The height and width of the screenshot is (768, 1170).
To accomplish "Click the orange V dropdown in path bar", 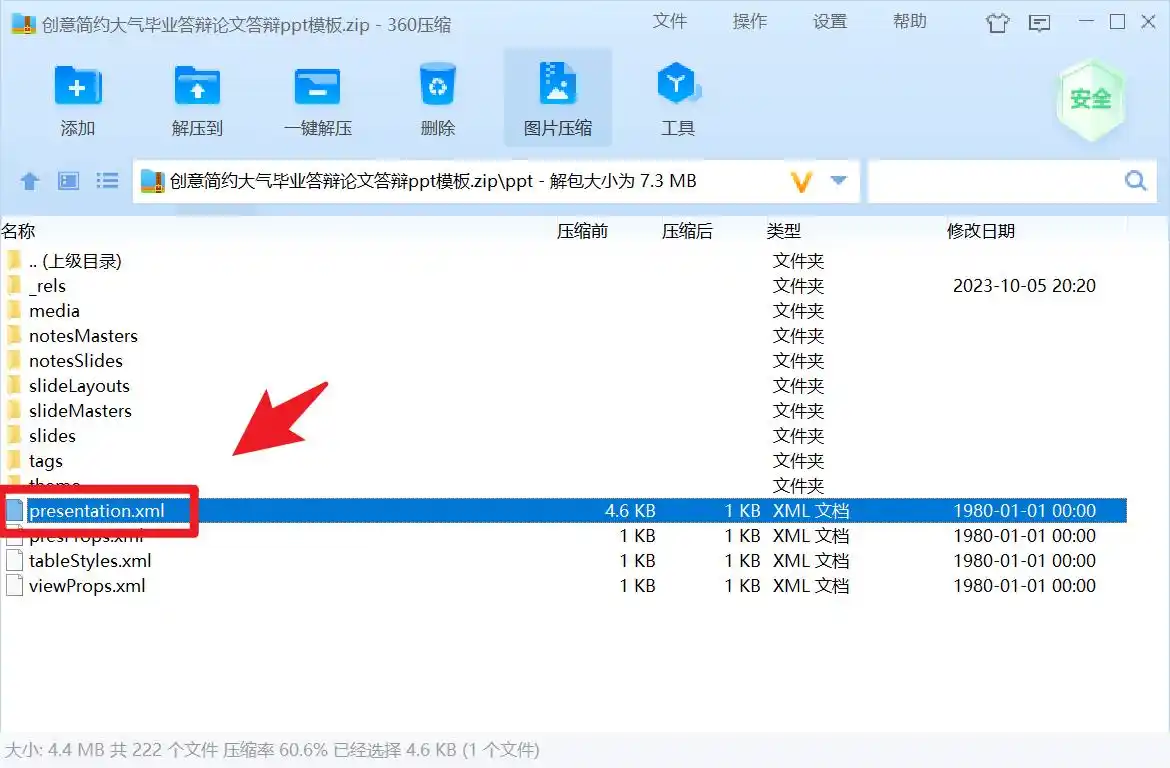I will pos(800,181).
